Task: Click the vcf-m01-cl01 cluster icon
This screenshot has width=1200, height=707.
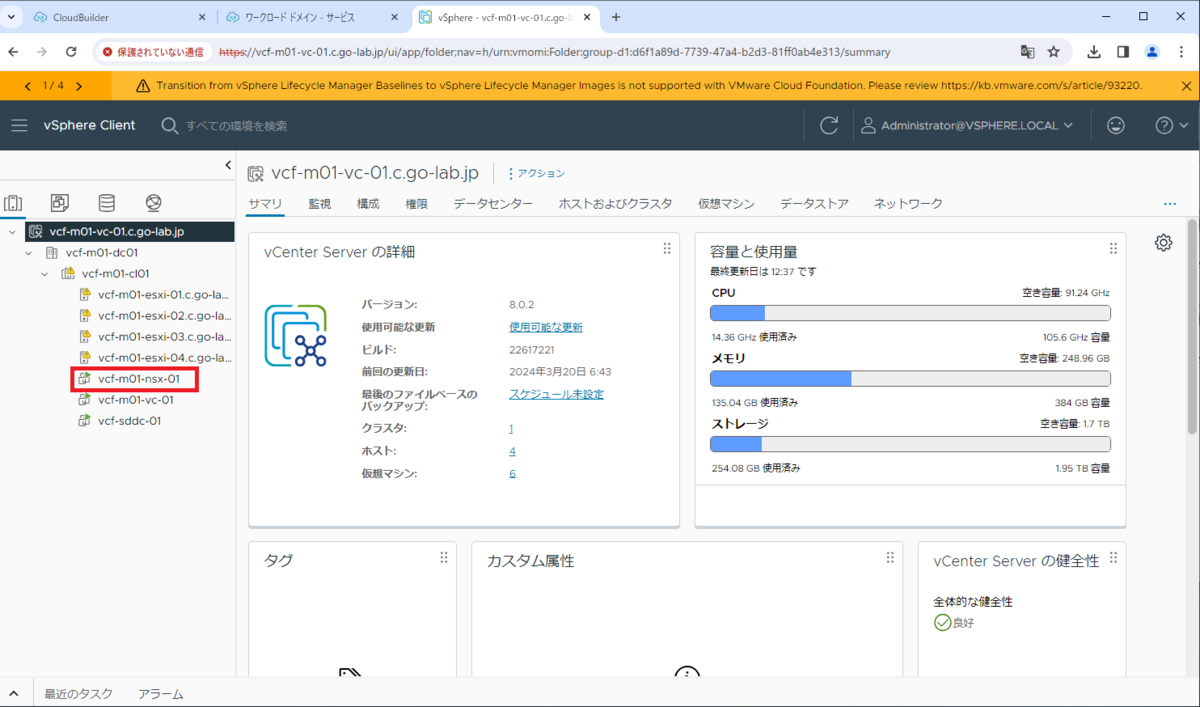Action: click(x=68, y=274)
